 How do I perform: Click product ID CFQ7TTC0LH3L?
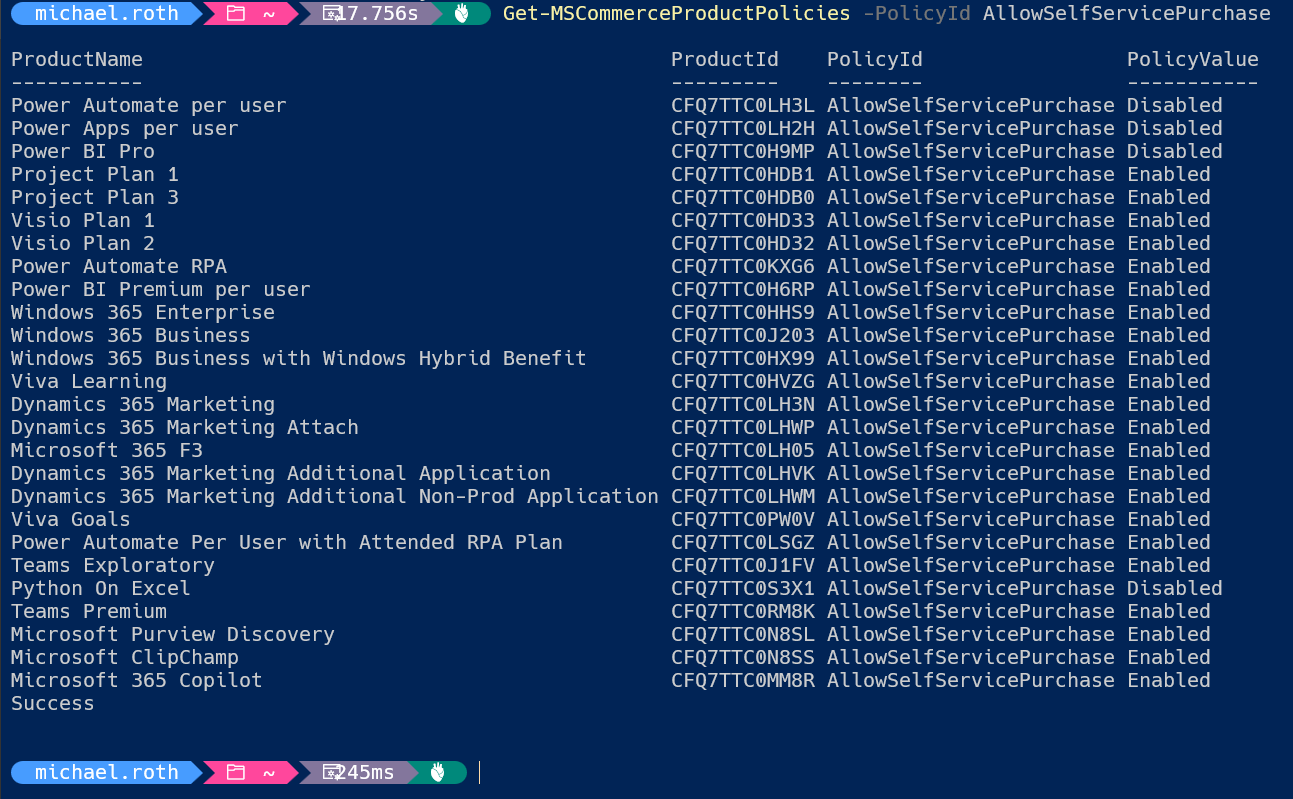tap(743, 105)
